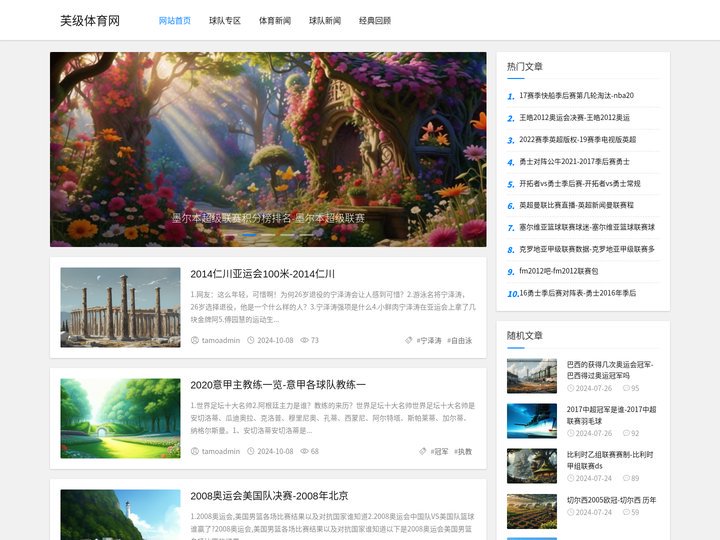Screen dimensions: 720x540
Task: Click tag icon beside #冠军
Action: (423, 451)
